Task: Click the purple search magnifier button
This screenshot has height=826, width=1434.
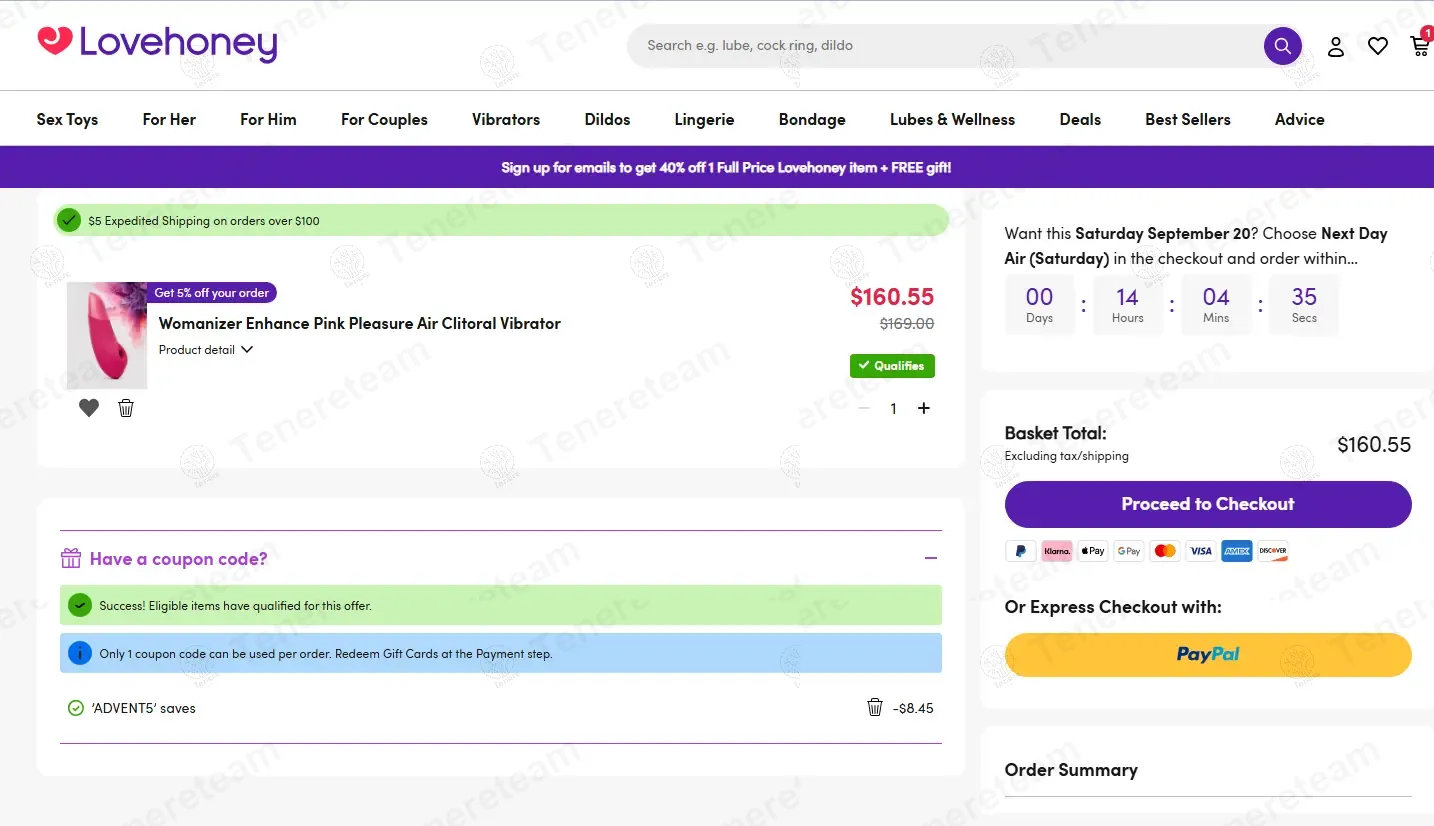Action: (1282, 45)
